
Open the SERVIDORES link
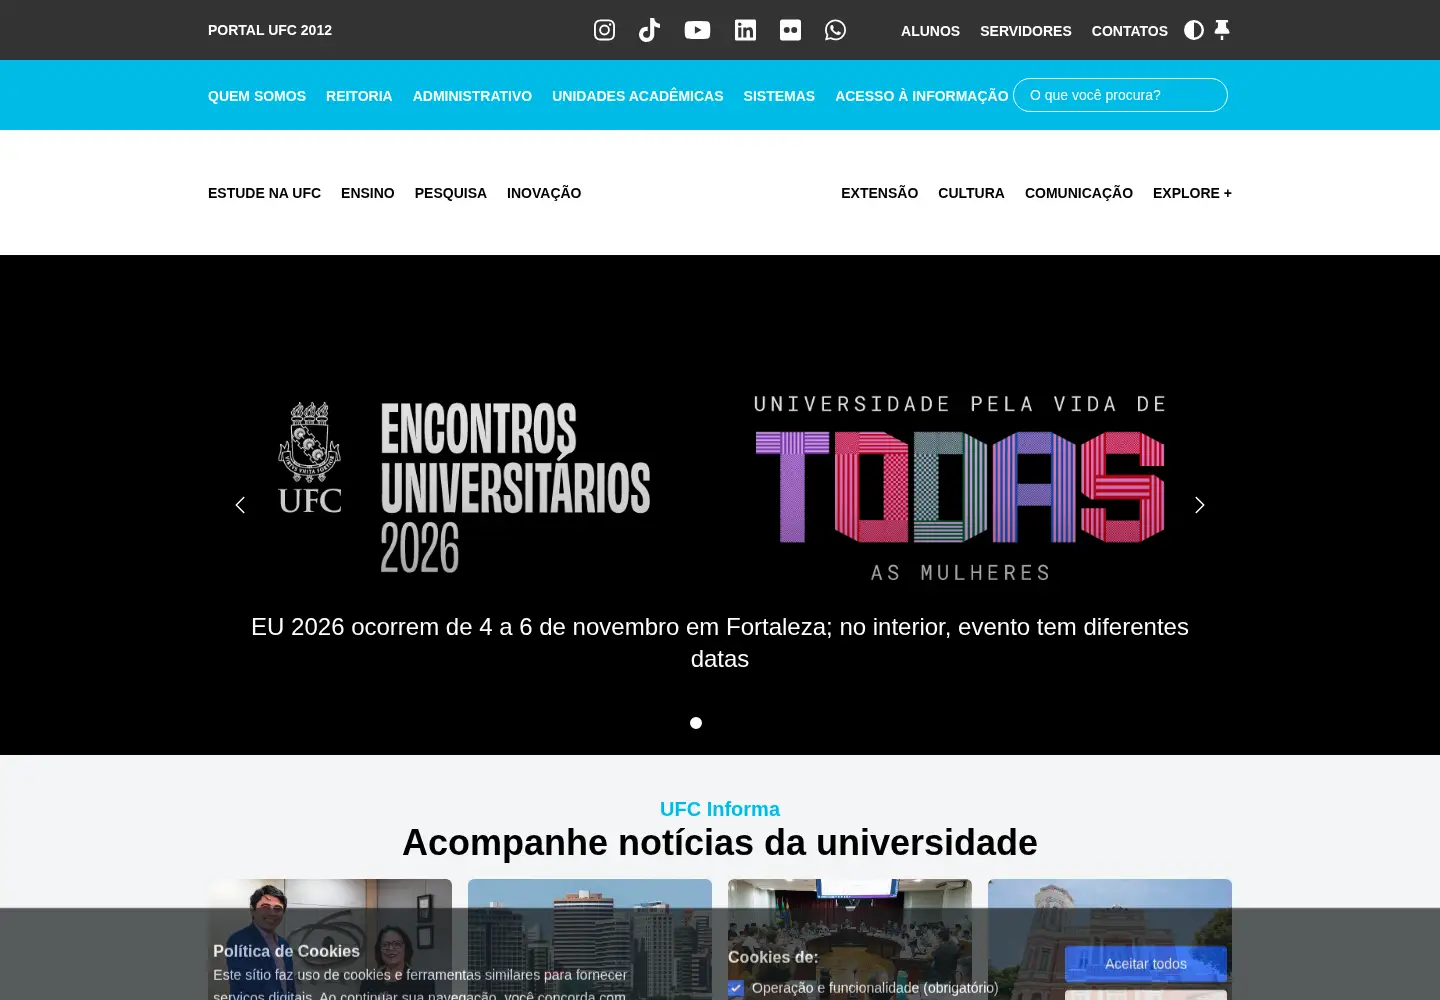1026,31
